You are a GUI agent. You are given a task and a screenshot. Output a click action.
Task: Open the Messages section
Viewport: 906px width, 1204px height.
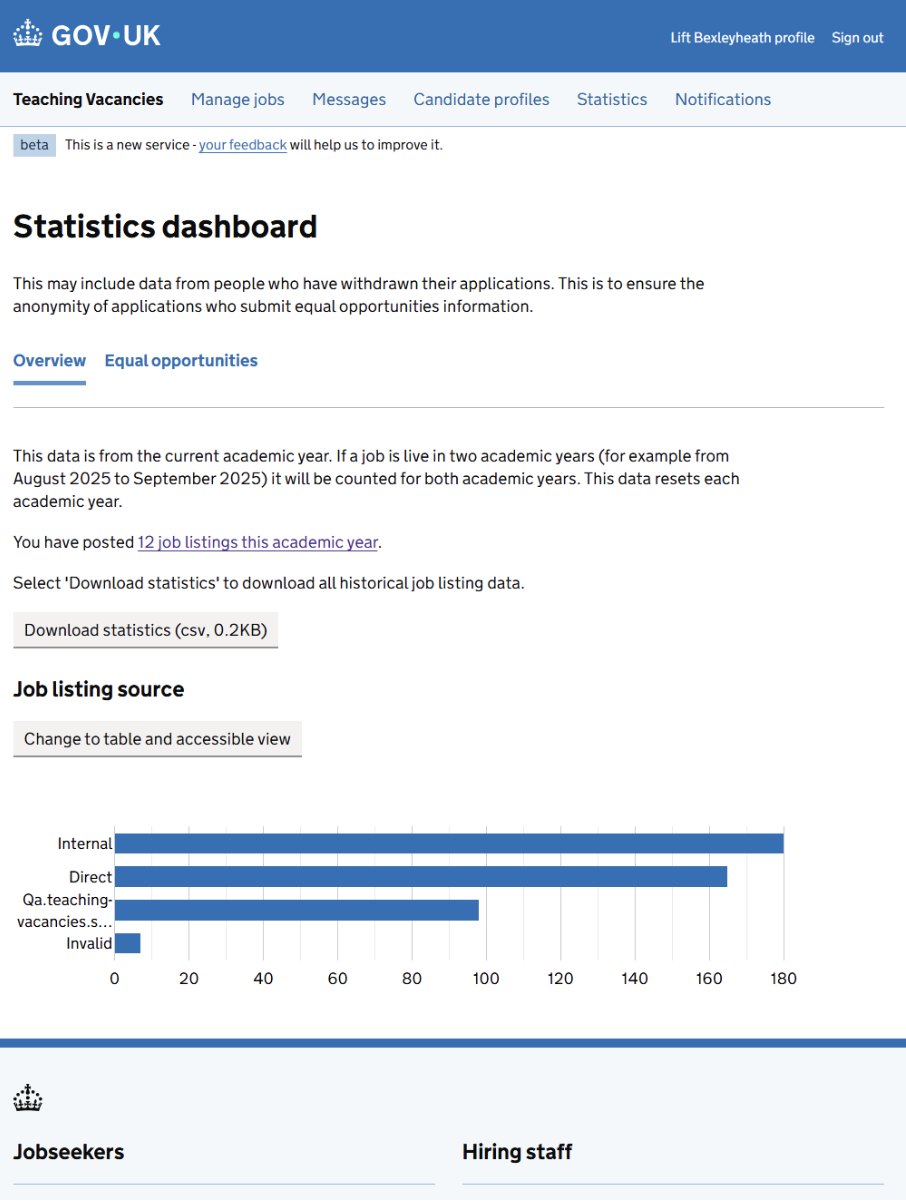pos(349,99)
